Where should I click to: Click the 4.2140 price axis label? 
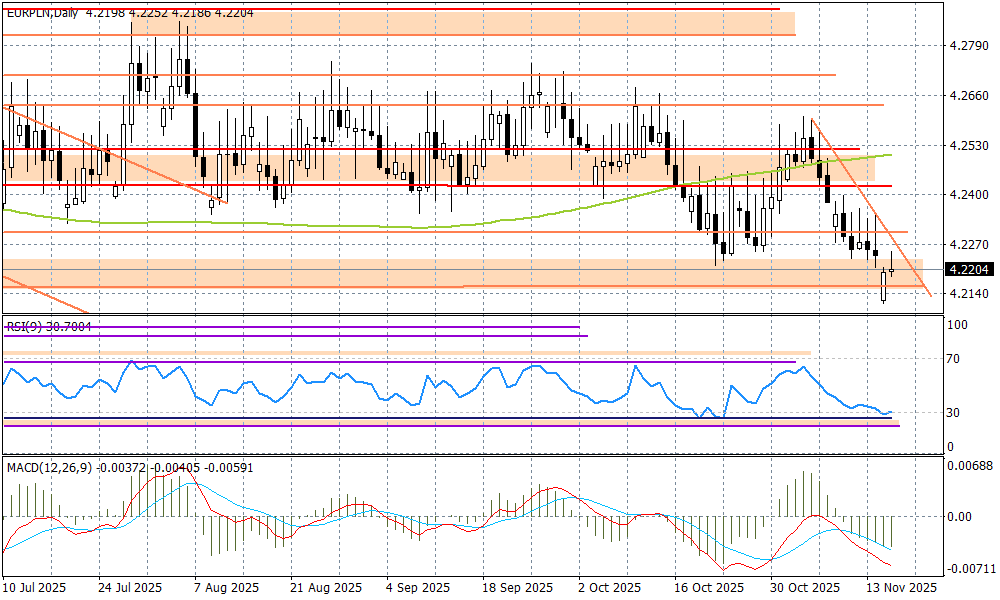pyautogui.click(x=968, y=294)
